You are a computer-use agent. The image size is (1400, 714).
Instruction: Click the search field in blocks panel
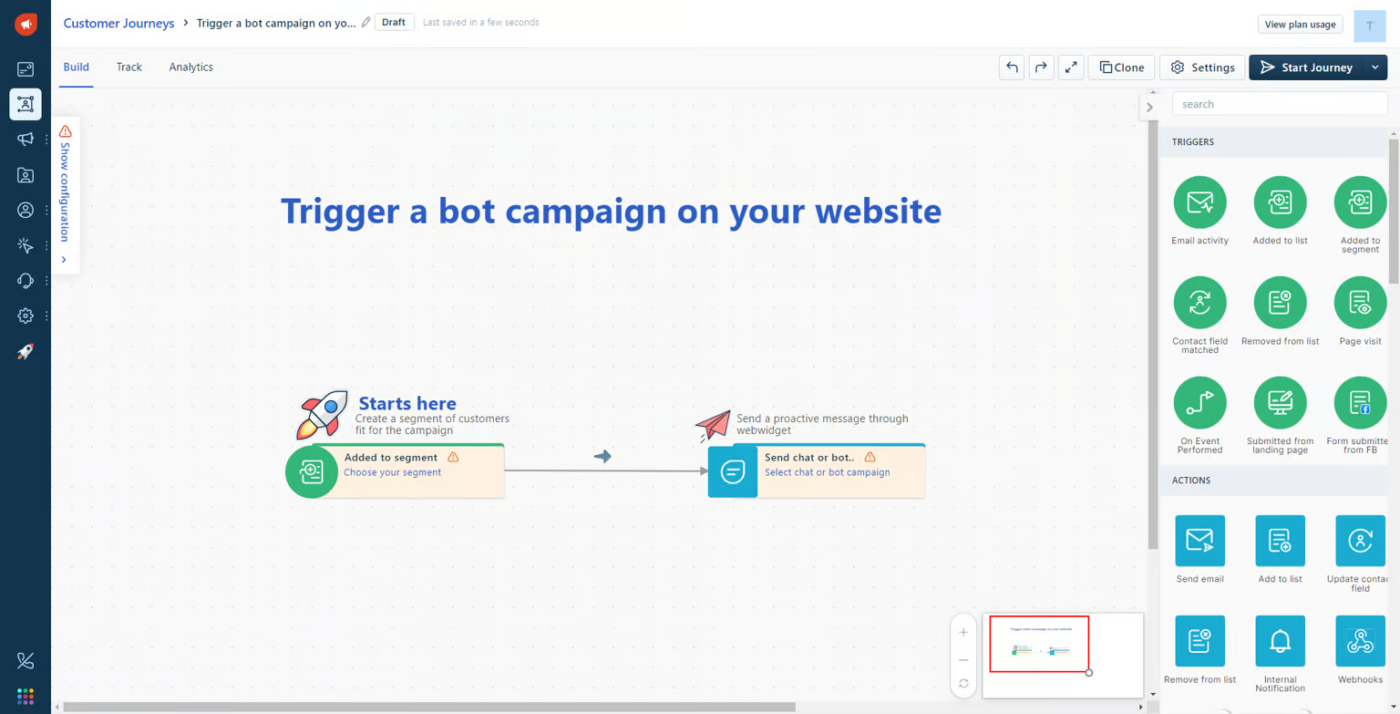[1279, 104]
